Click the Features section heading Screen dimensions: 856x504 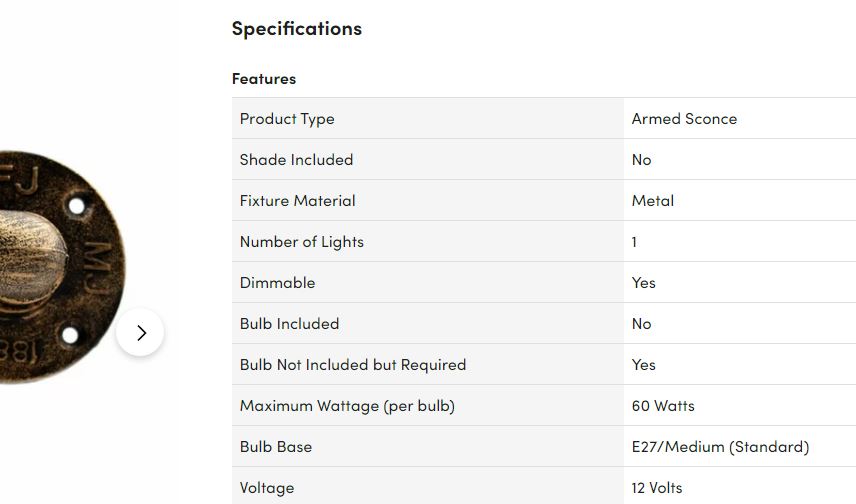pyautogui.click(x=264, y=78)
